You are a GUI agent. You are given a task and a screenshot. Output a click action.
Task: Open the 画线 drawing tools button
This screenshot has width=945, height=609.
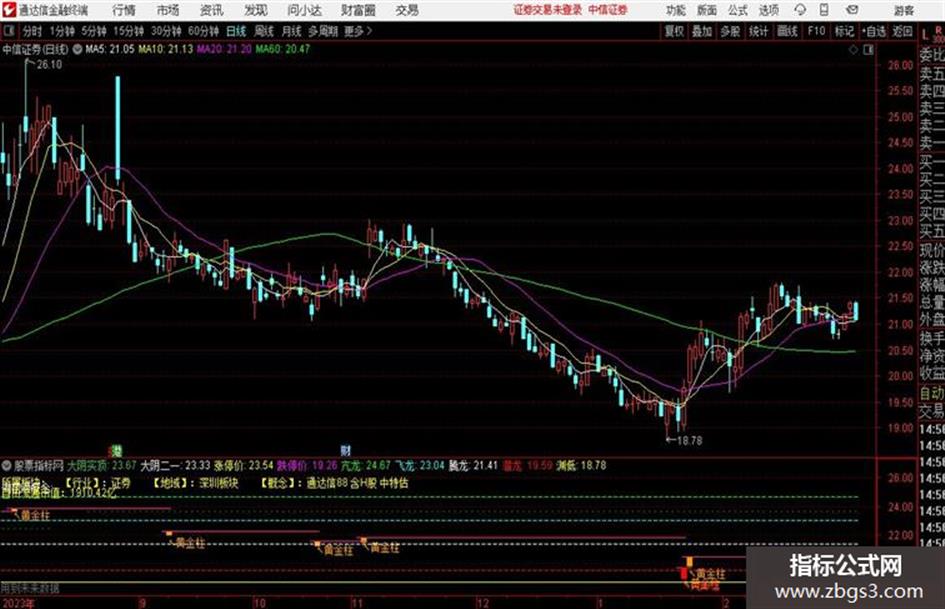point(788,31)
